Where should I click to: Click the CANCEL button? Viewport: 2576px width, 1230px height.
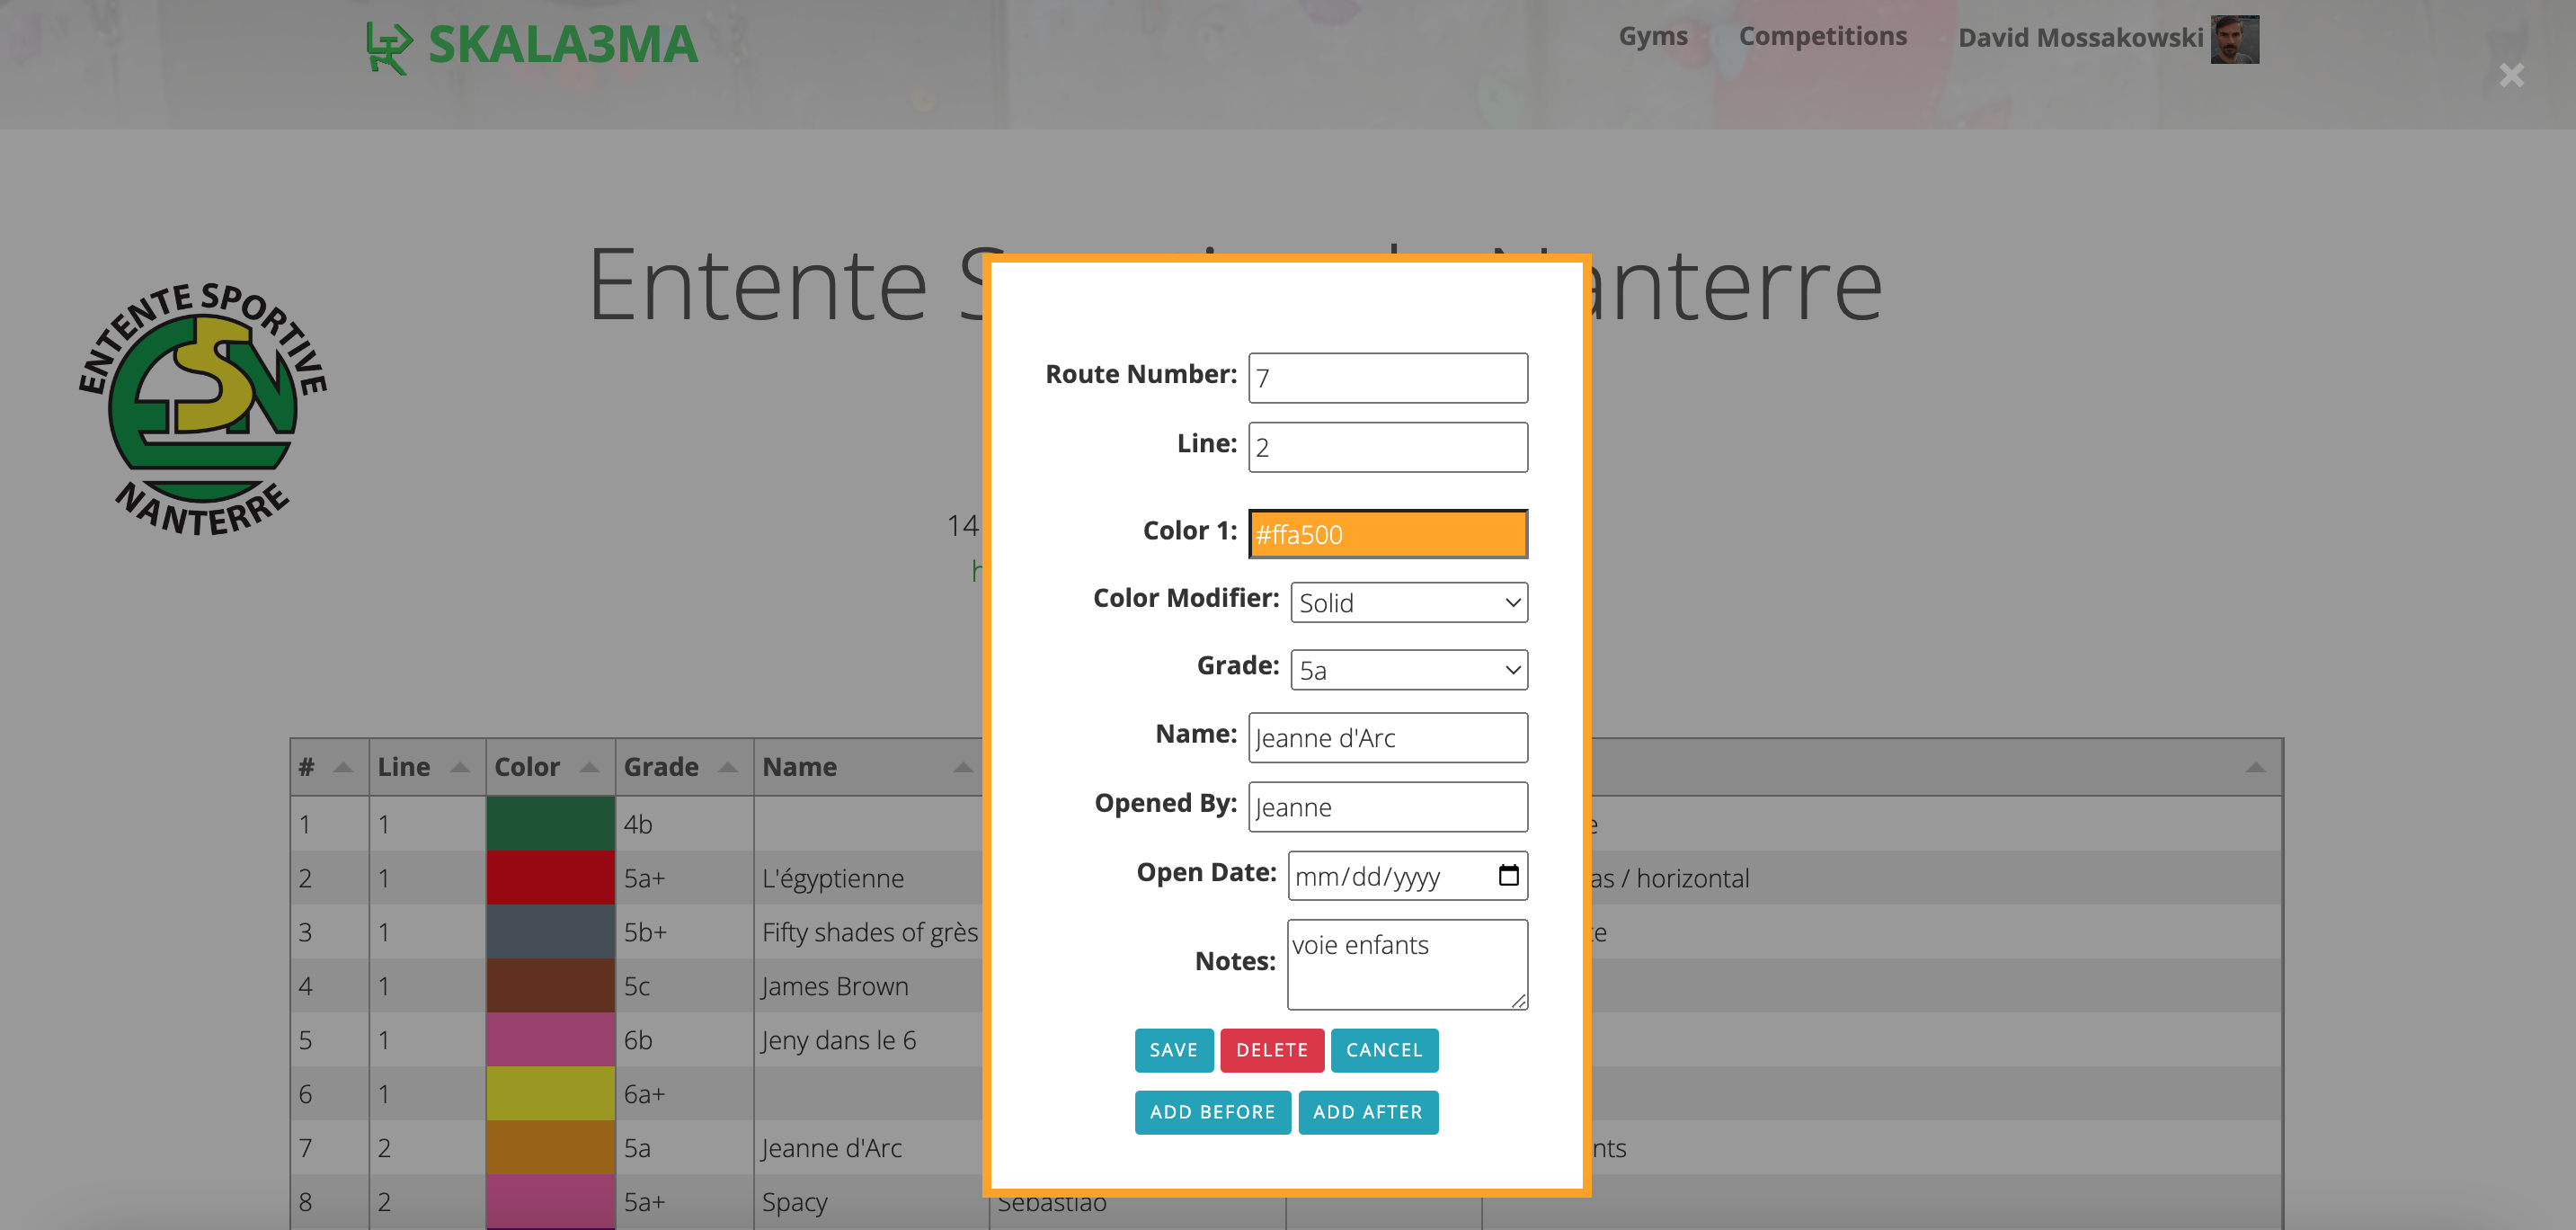tap(1383, 1050)
